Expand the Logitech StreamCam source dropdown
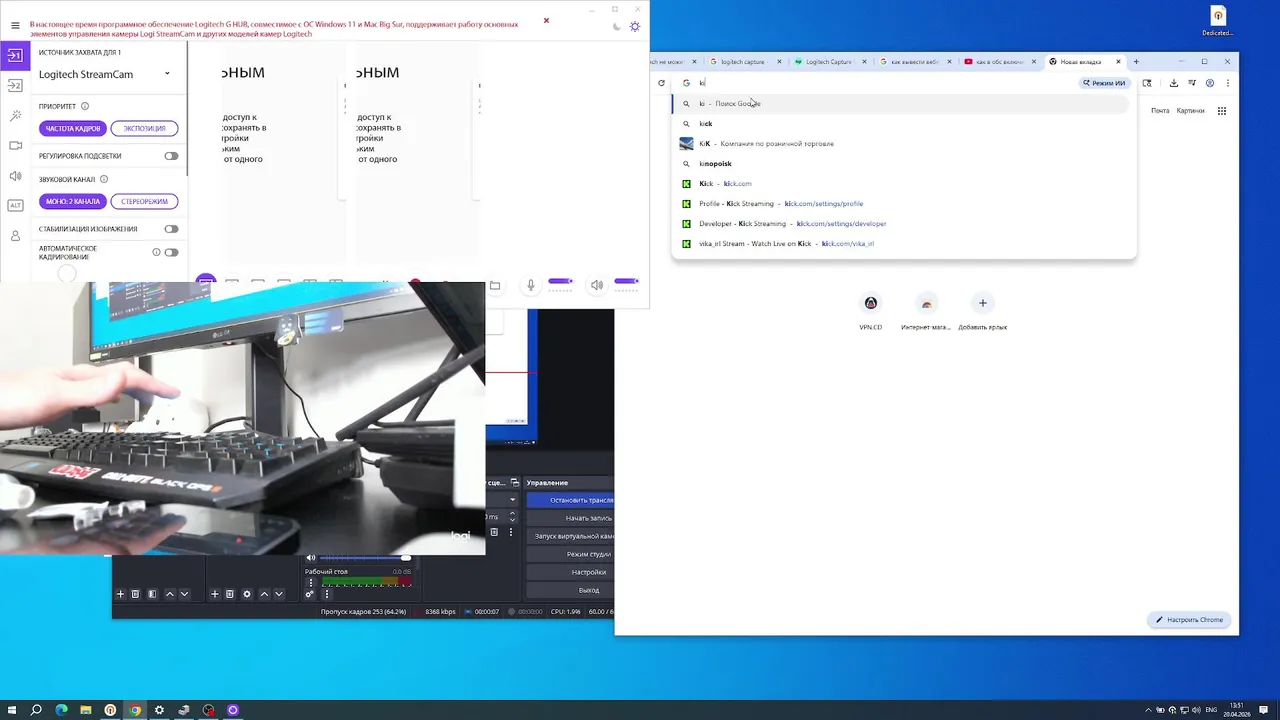The image size is (1280, 720). (167, 74)
